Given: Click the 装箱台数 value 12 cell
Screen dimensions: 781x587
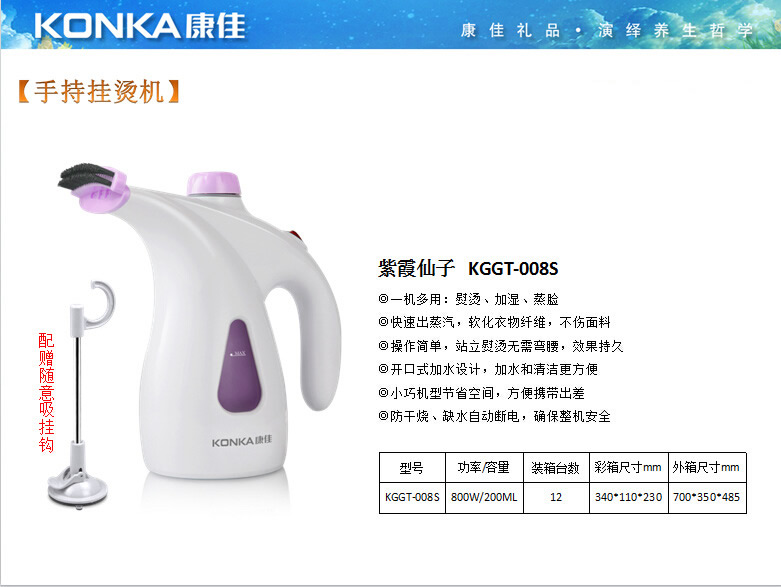Looking at the screenshot, I should 556,497.
